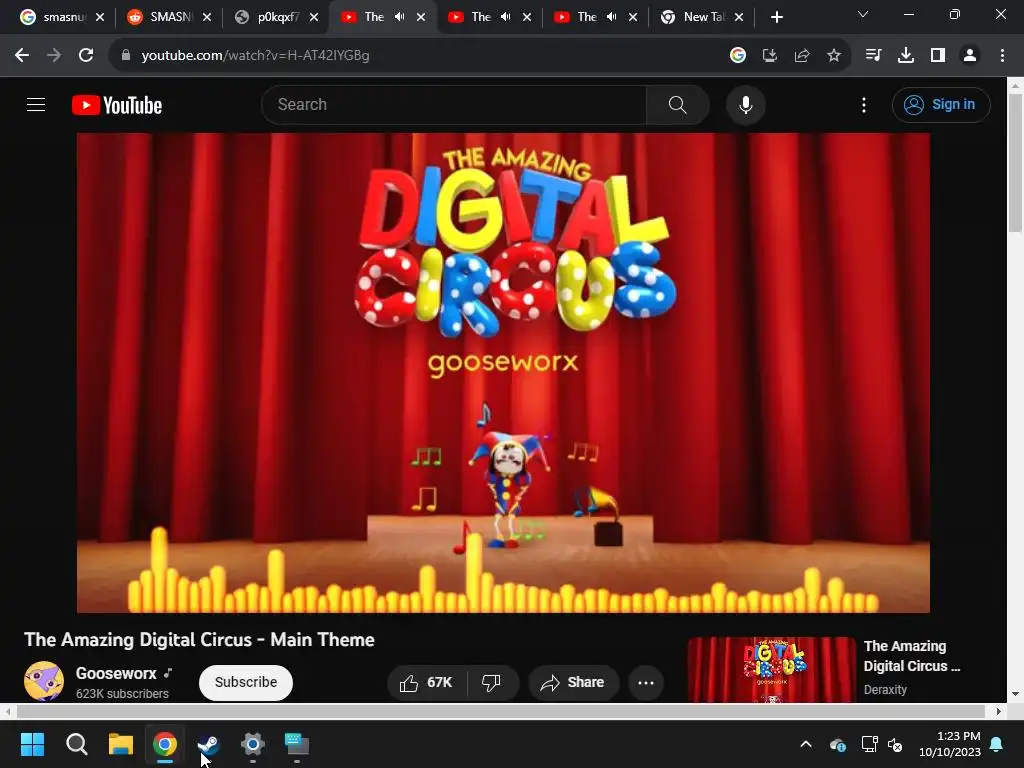Click the muted volume tray icon
1024x768 pixels.
coord(895,744)
